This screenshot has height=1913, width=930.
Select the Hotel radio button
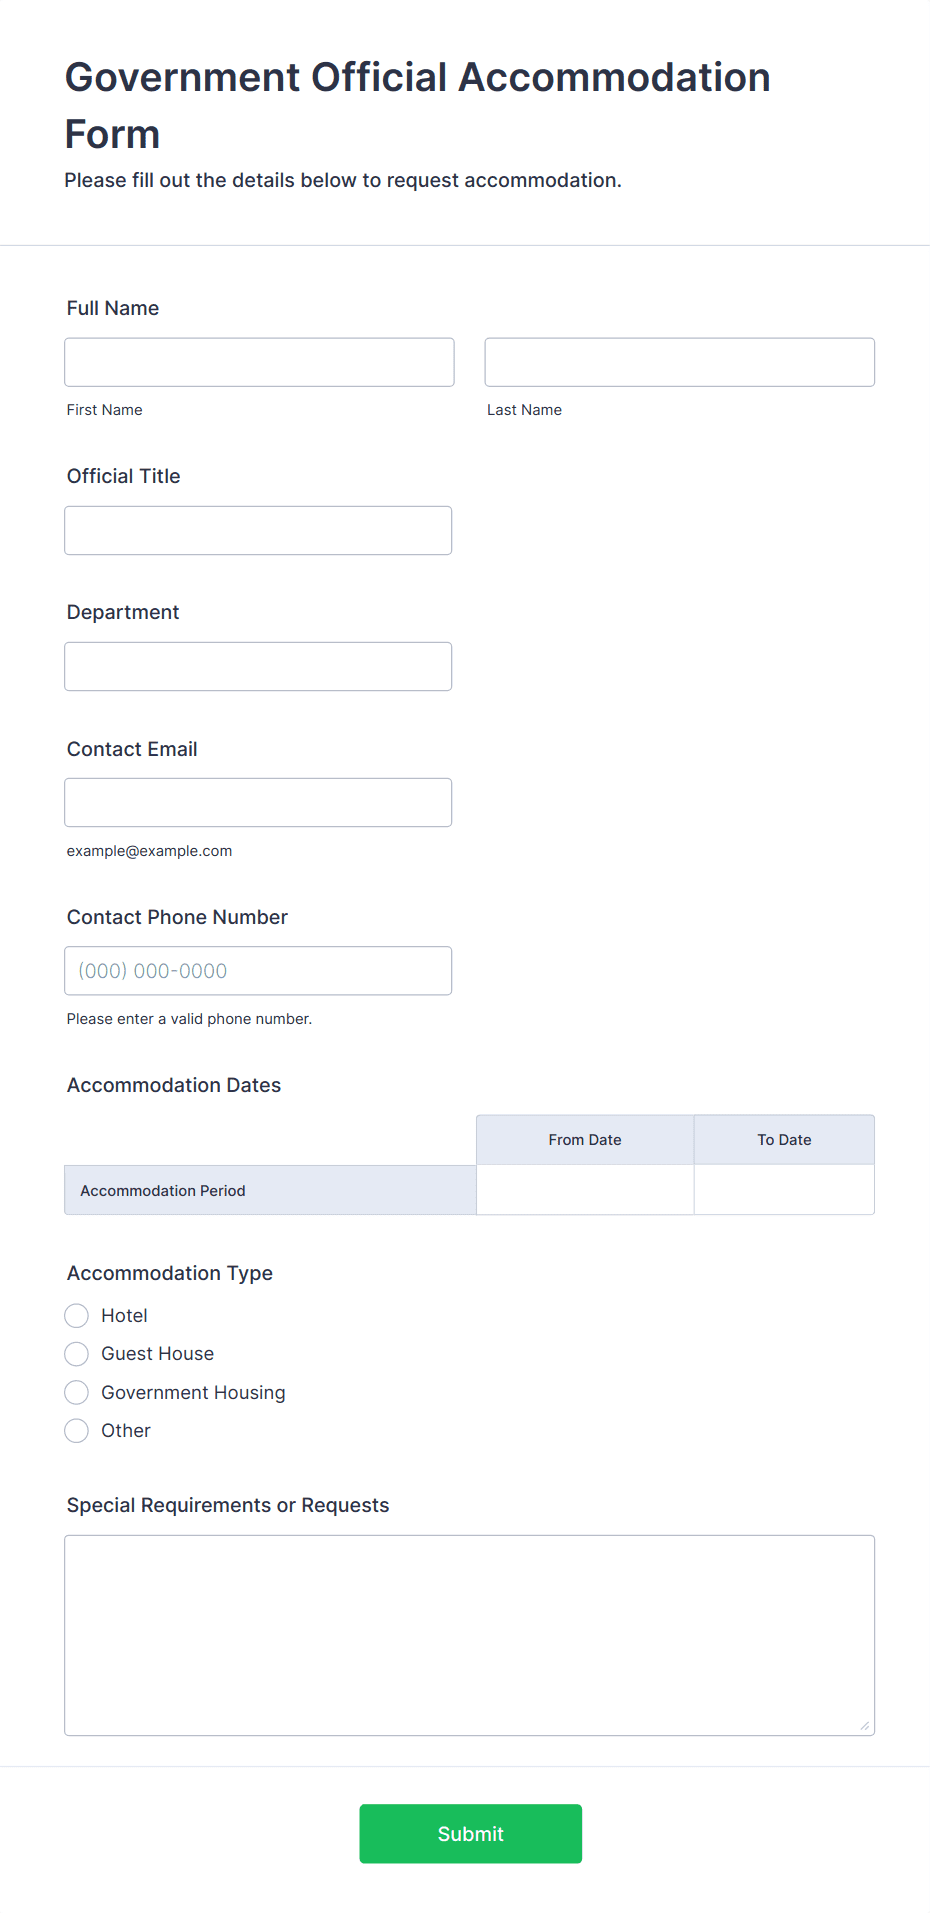click(77, 1315)
